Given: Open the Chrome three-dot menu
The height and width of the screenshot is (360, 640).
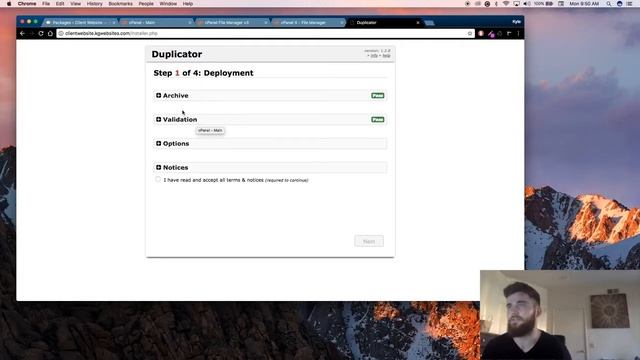Looking at the screenshot, I should [x=518, y=33].
